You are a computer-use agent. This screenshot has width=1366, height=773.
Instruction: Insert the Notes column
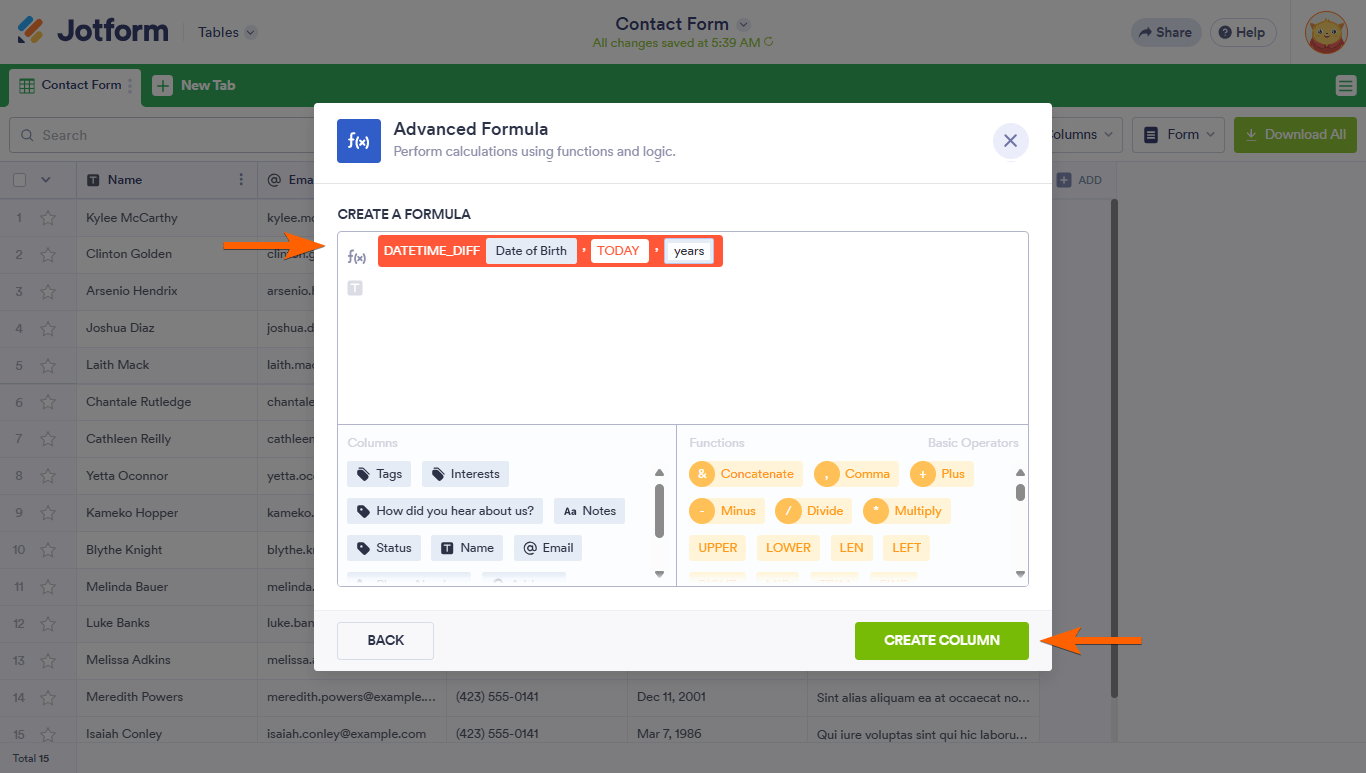pyautogui.click(x=589, y=511)
